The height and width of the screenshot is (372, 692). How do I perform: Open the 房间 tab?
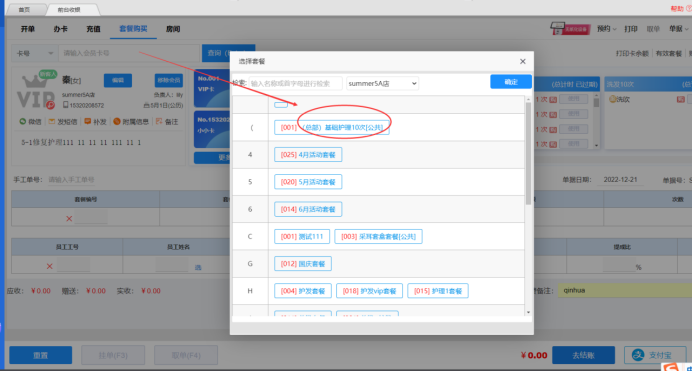pos(173,29)
